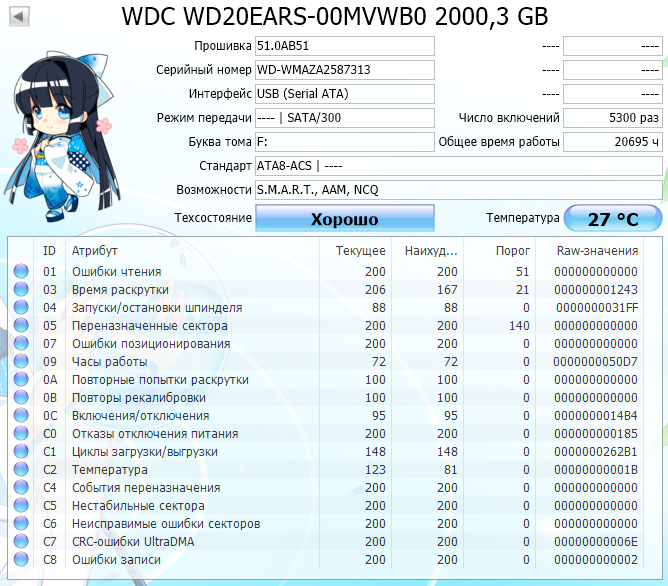Select the Число включений field 5300 раз

[x=613, y=118]
